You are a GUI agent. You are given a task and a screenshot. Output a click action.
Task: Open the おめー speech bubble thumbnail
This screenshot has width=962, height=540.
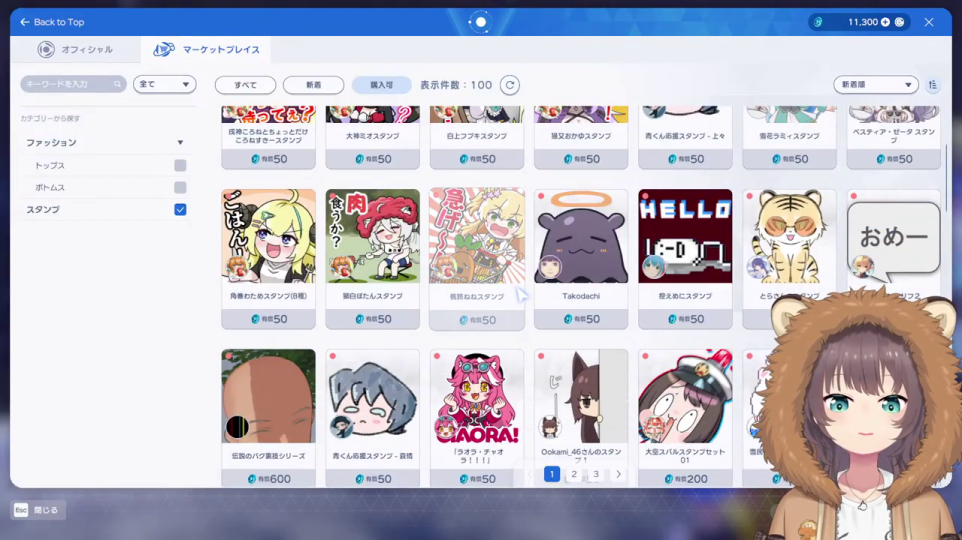(893, 236)
